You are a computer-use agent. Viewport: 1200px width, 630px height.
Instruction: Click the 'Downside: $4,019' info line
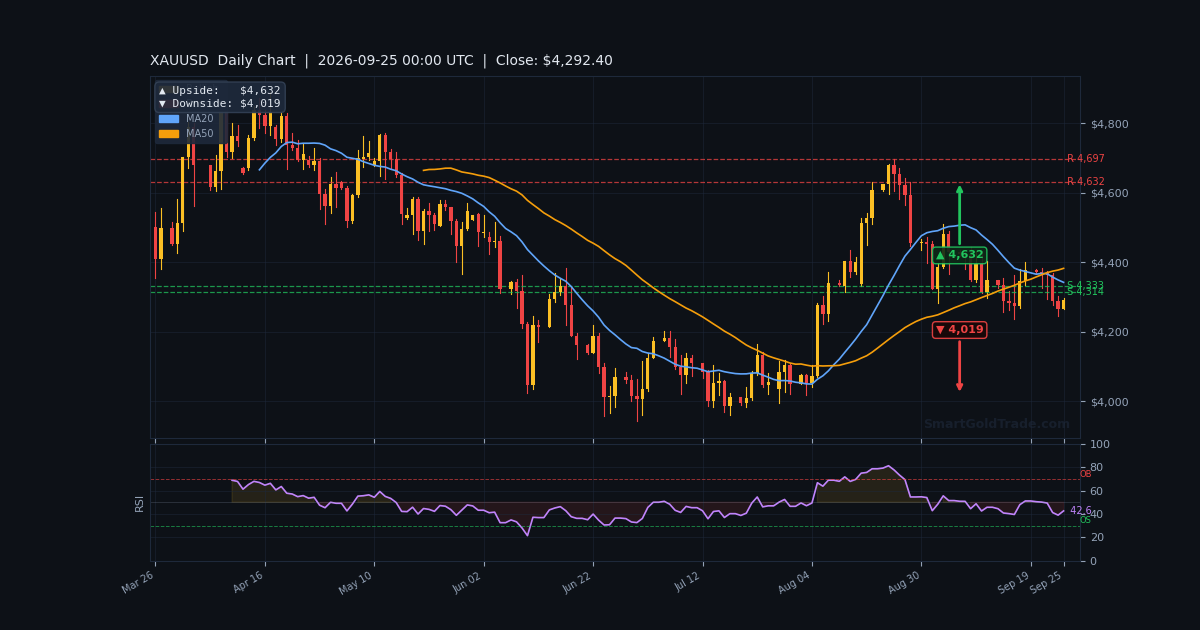[x=220, y=104]
